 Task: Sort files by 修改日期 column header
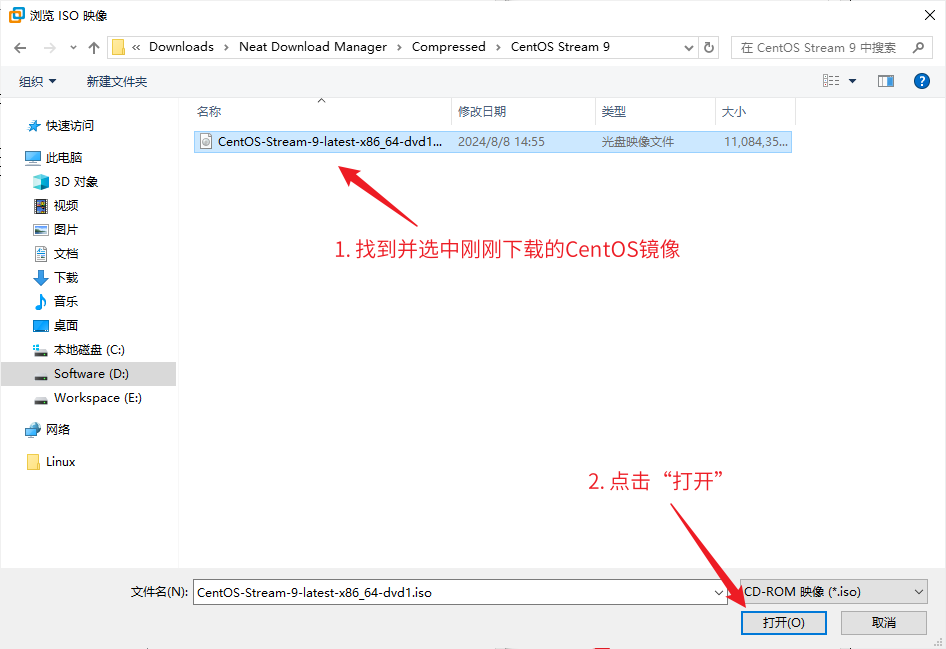pyautogui.click(x=482, y=112)
